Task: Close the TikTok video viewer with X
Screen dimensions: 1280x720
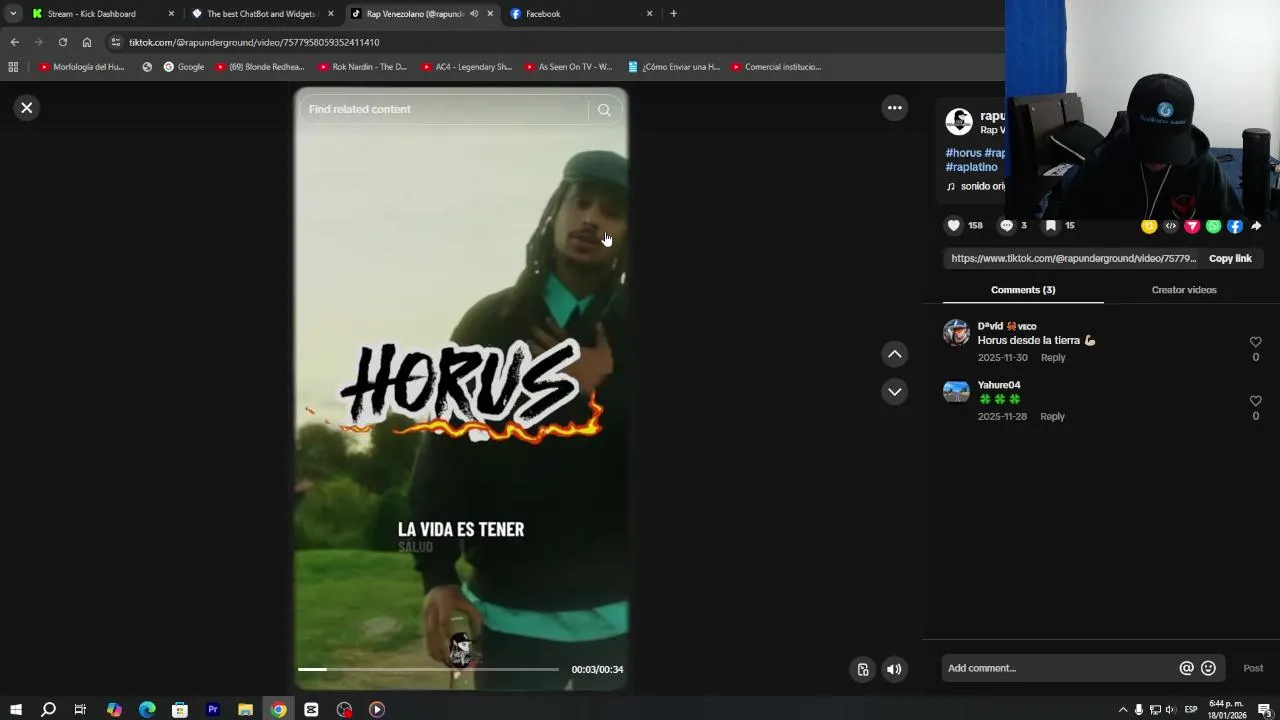Action: coord(27,108)
